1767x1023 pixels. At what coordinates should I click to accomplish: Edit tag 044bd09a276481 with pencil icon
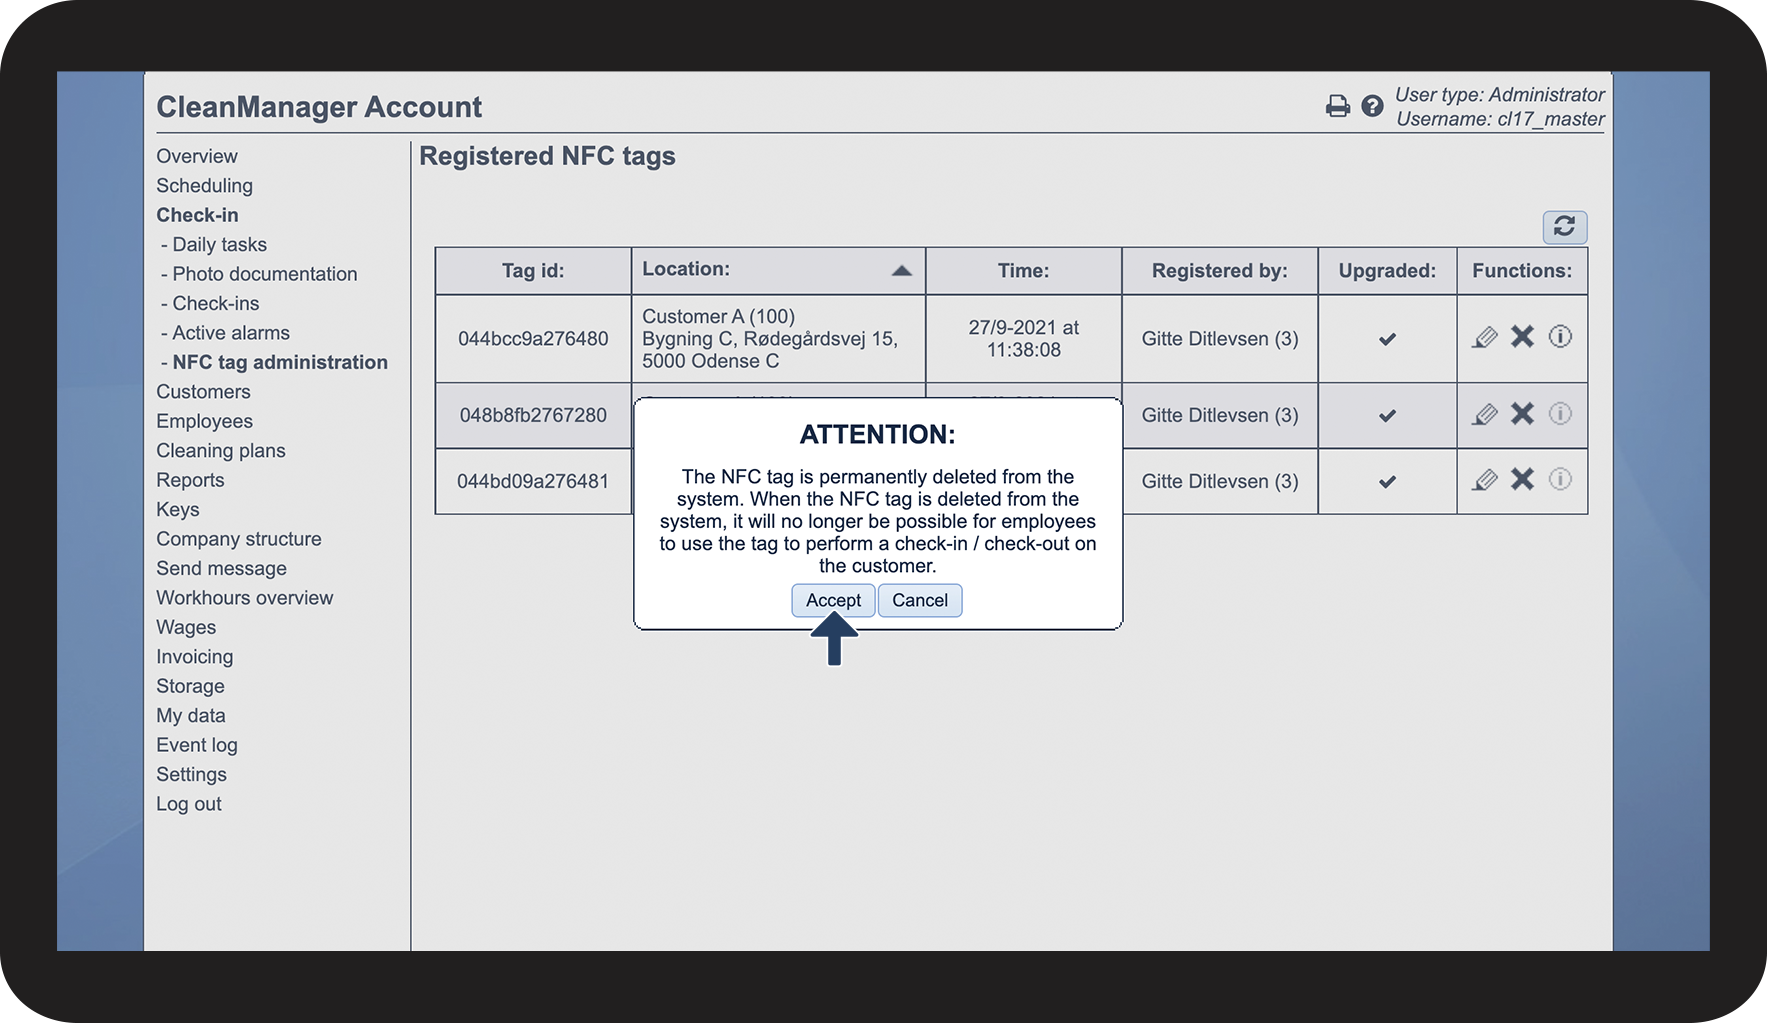pos(1485,480)
